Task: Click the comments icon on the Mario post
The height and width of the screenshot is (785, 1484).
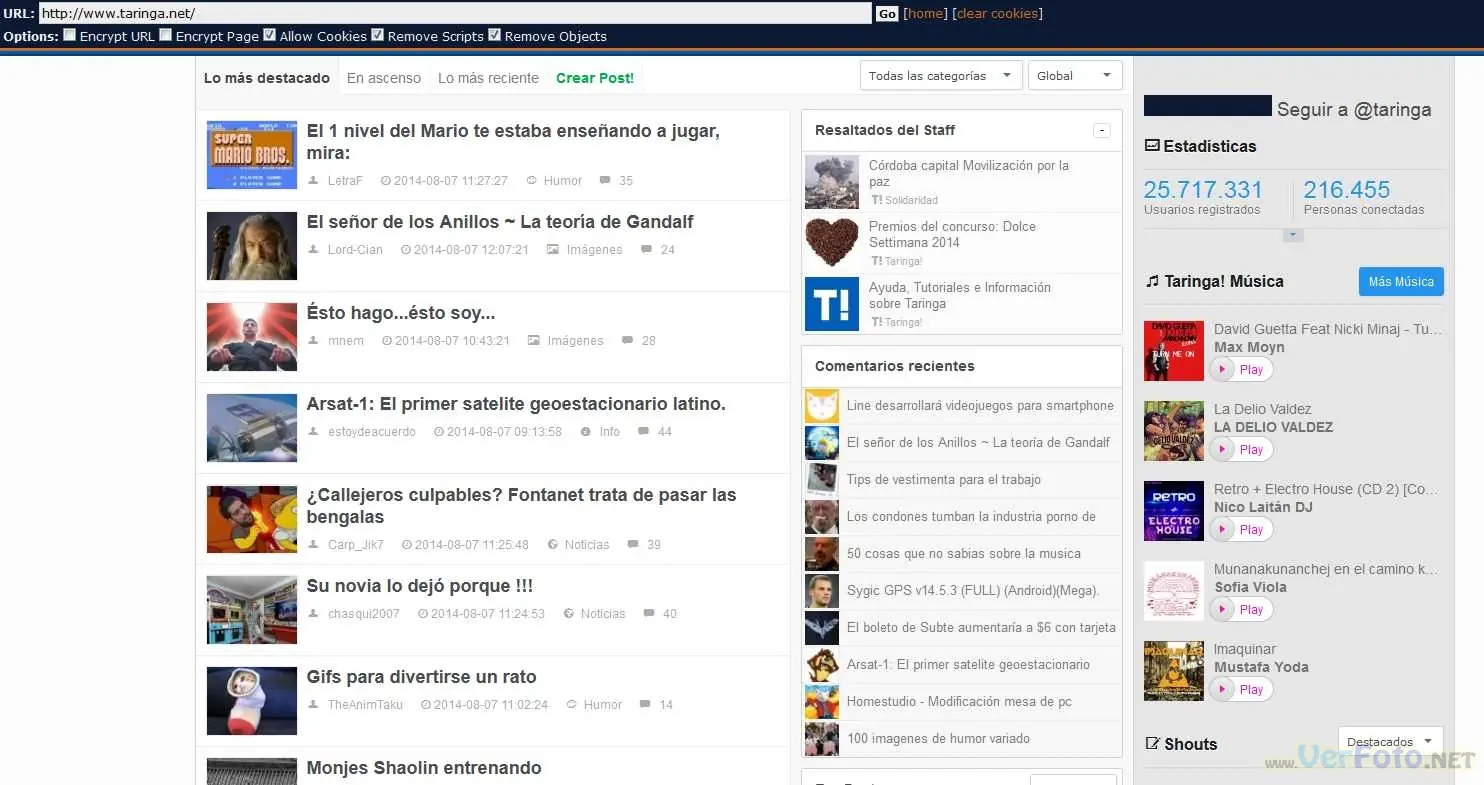Action: [x=604, y=181]
